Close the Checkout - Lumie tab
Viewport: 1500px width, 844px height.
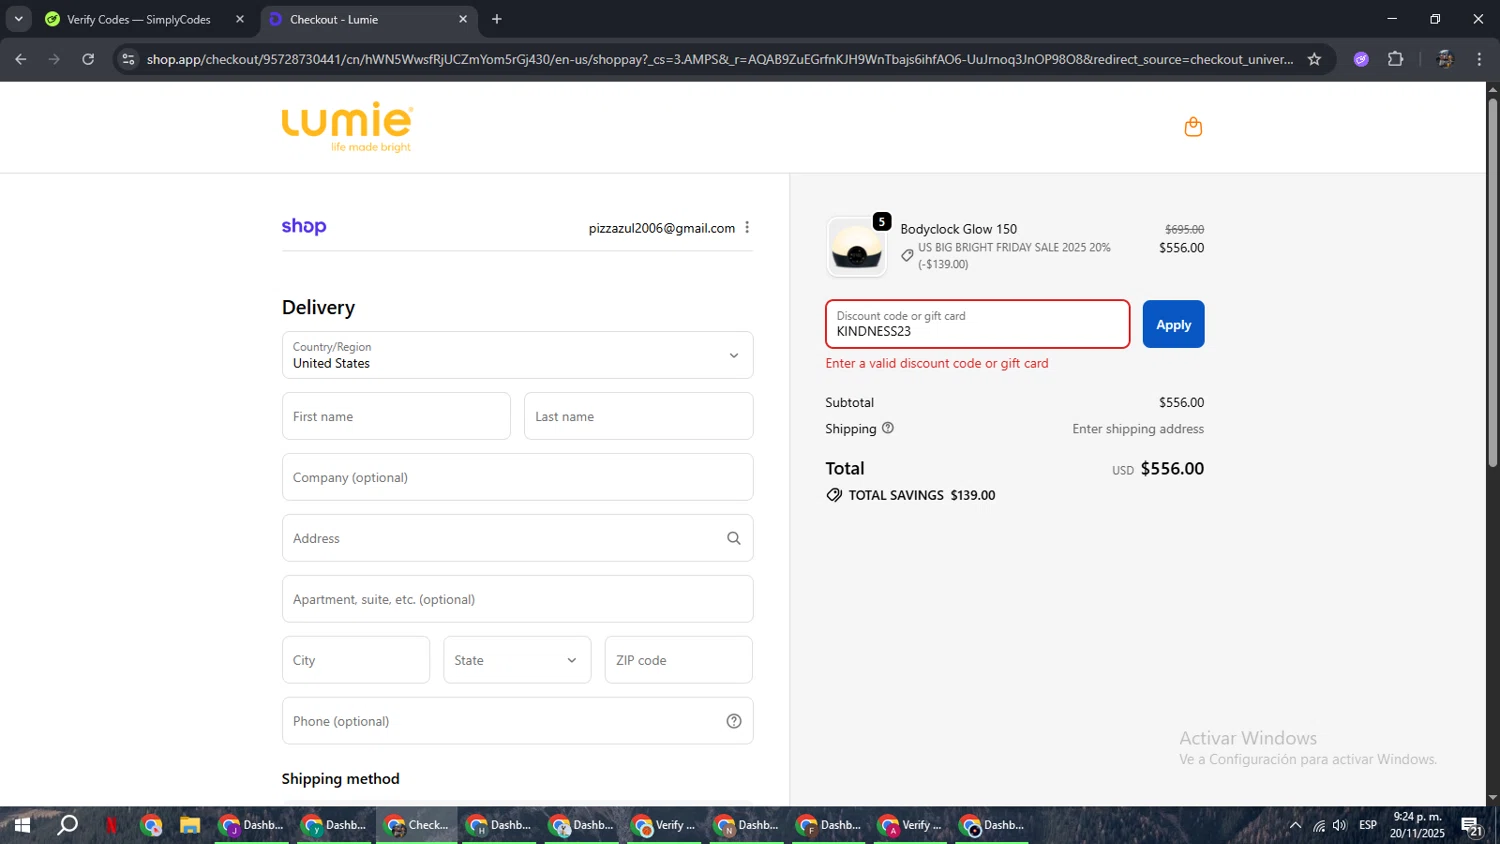462,19
